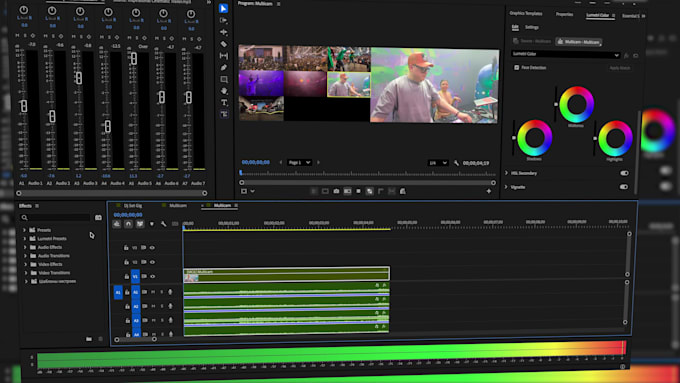Viewport: 680px width, 383px height.
Task: Select the Pen tool
Action: coord(224,67)
